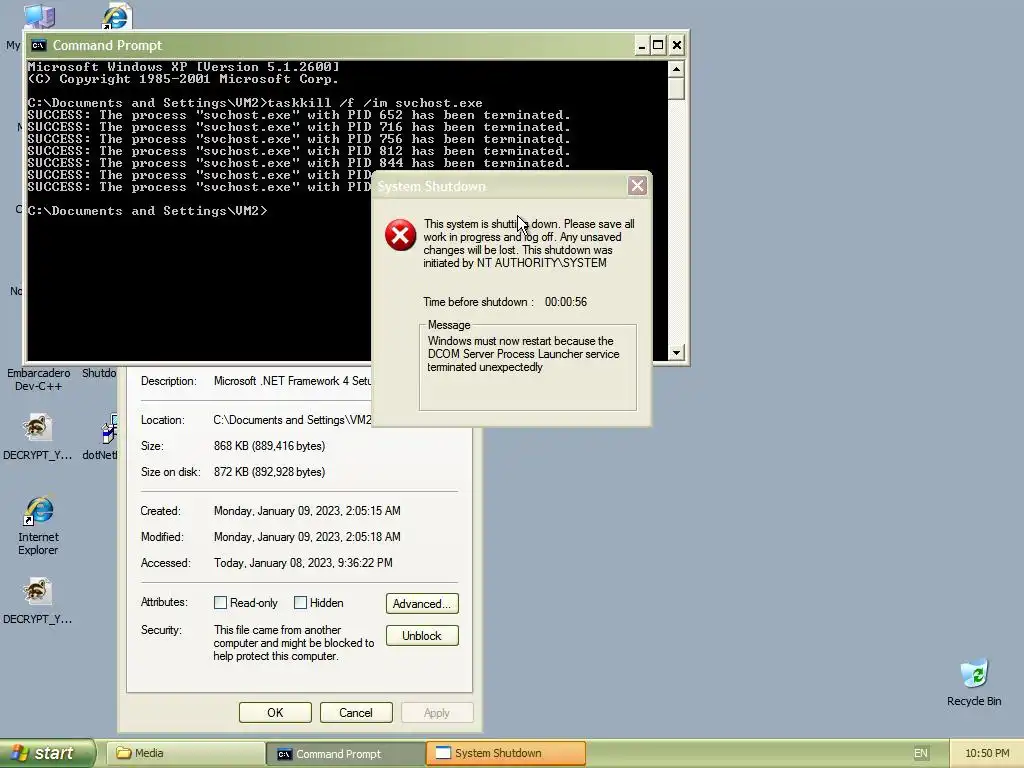Screen dimensions: 1024x768
Task: Click the line reporting PID 844 terminated
Action: pyautogui.click(x=298, y=163)
